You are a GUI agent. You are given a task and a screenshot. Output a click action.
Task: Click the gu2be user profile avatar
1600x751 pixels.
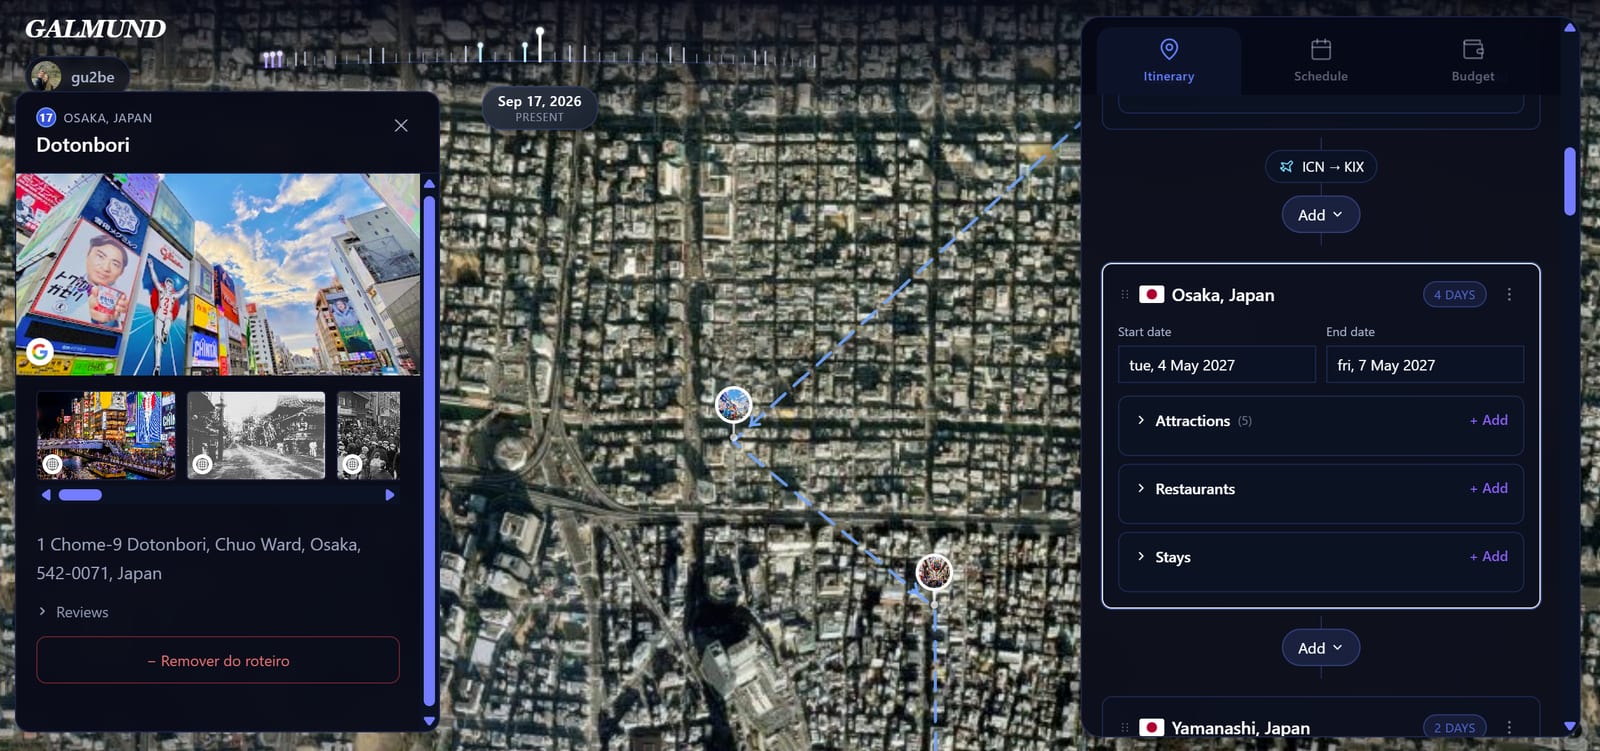coord(46,77)
